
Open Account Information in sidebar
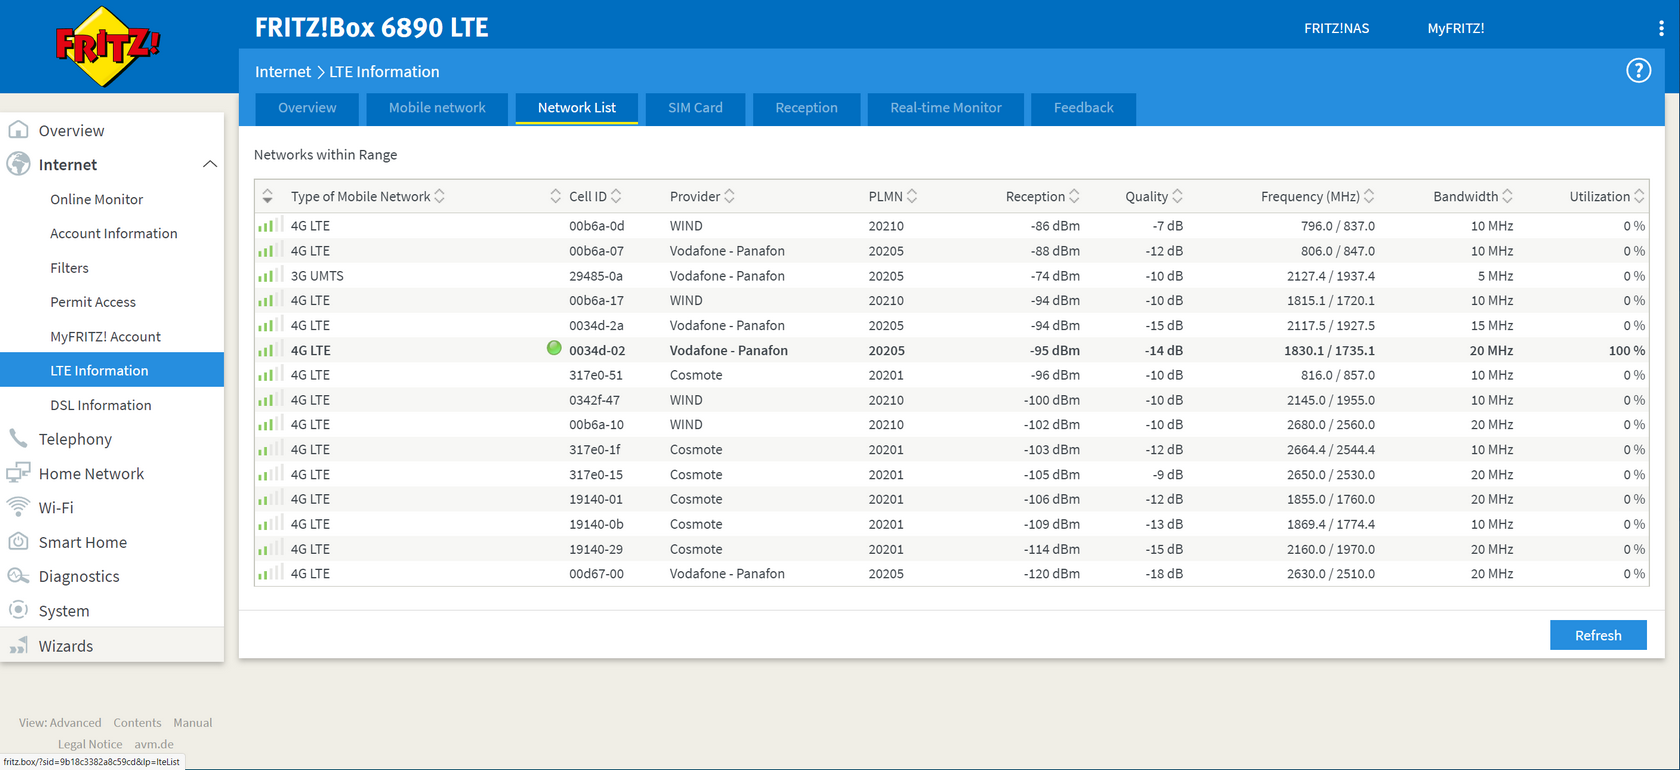(x=112, y=233)
